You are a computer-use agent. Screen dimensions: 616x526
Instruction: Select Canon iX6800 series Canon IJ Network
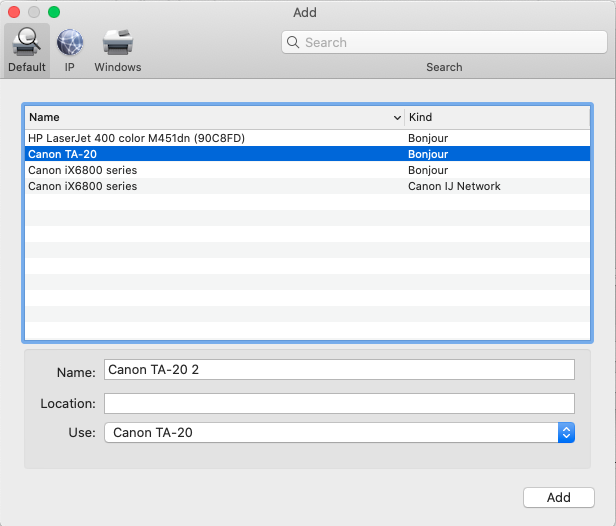(x=307, y=186)
